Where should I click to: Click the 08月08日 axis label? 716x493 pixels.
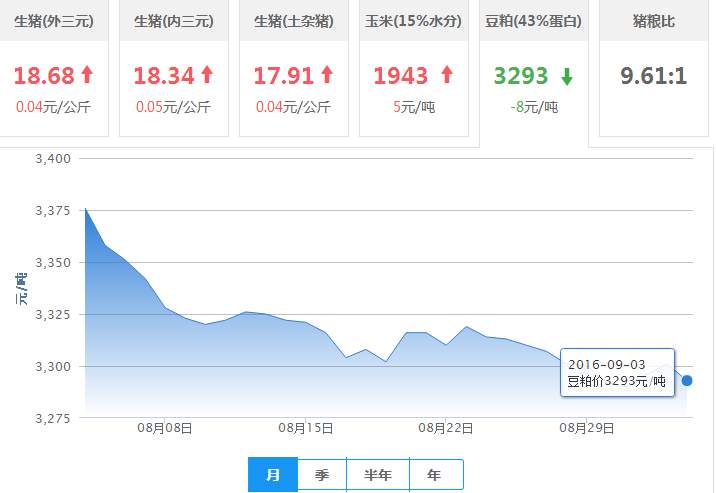pos(165,428)
